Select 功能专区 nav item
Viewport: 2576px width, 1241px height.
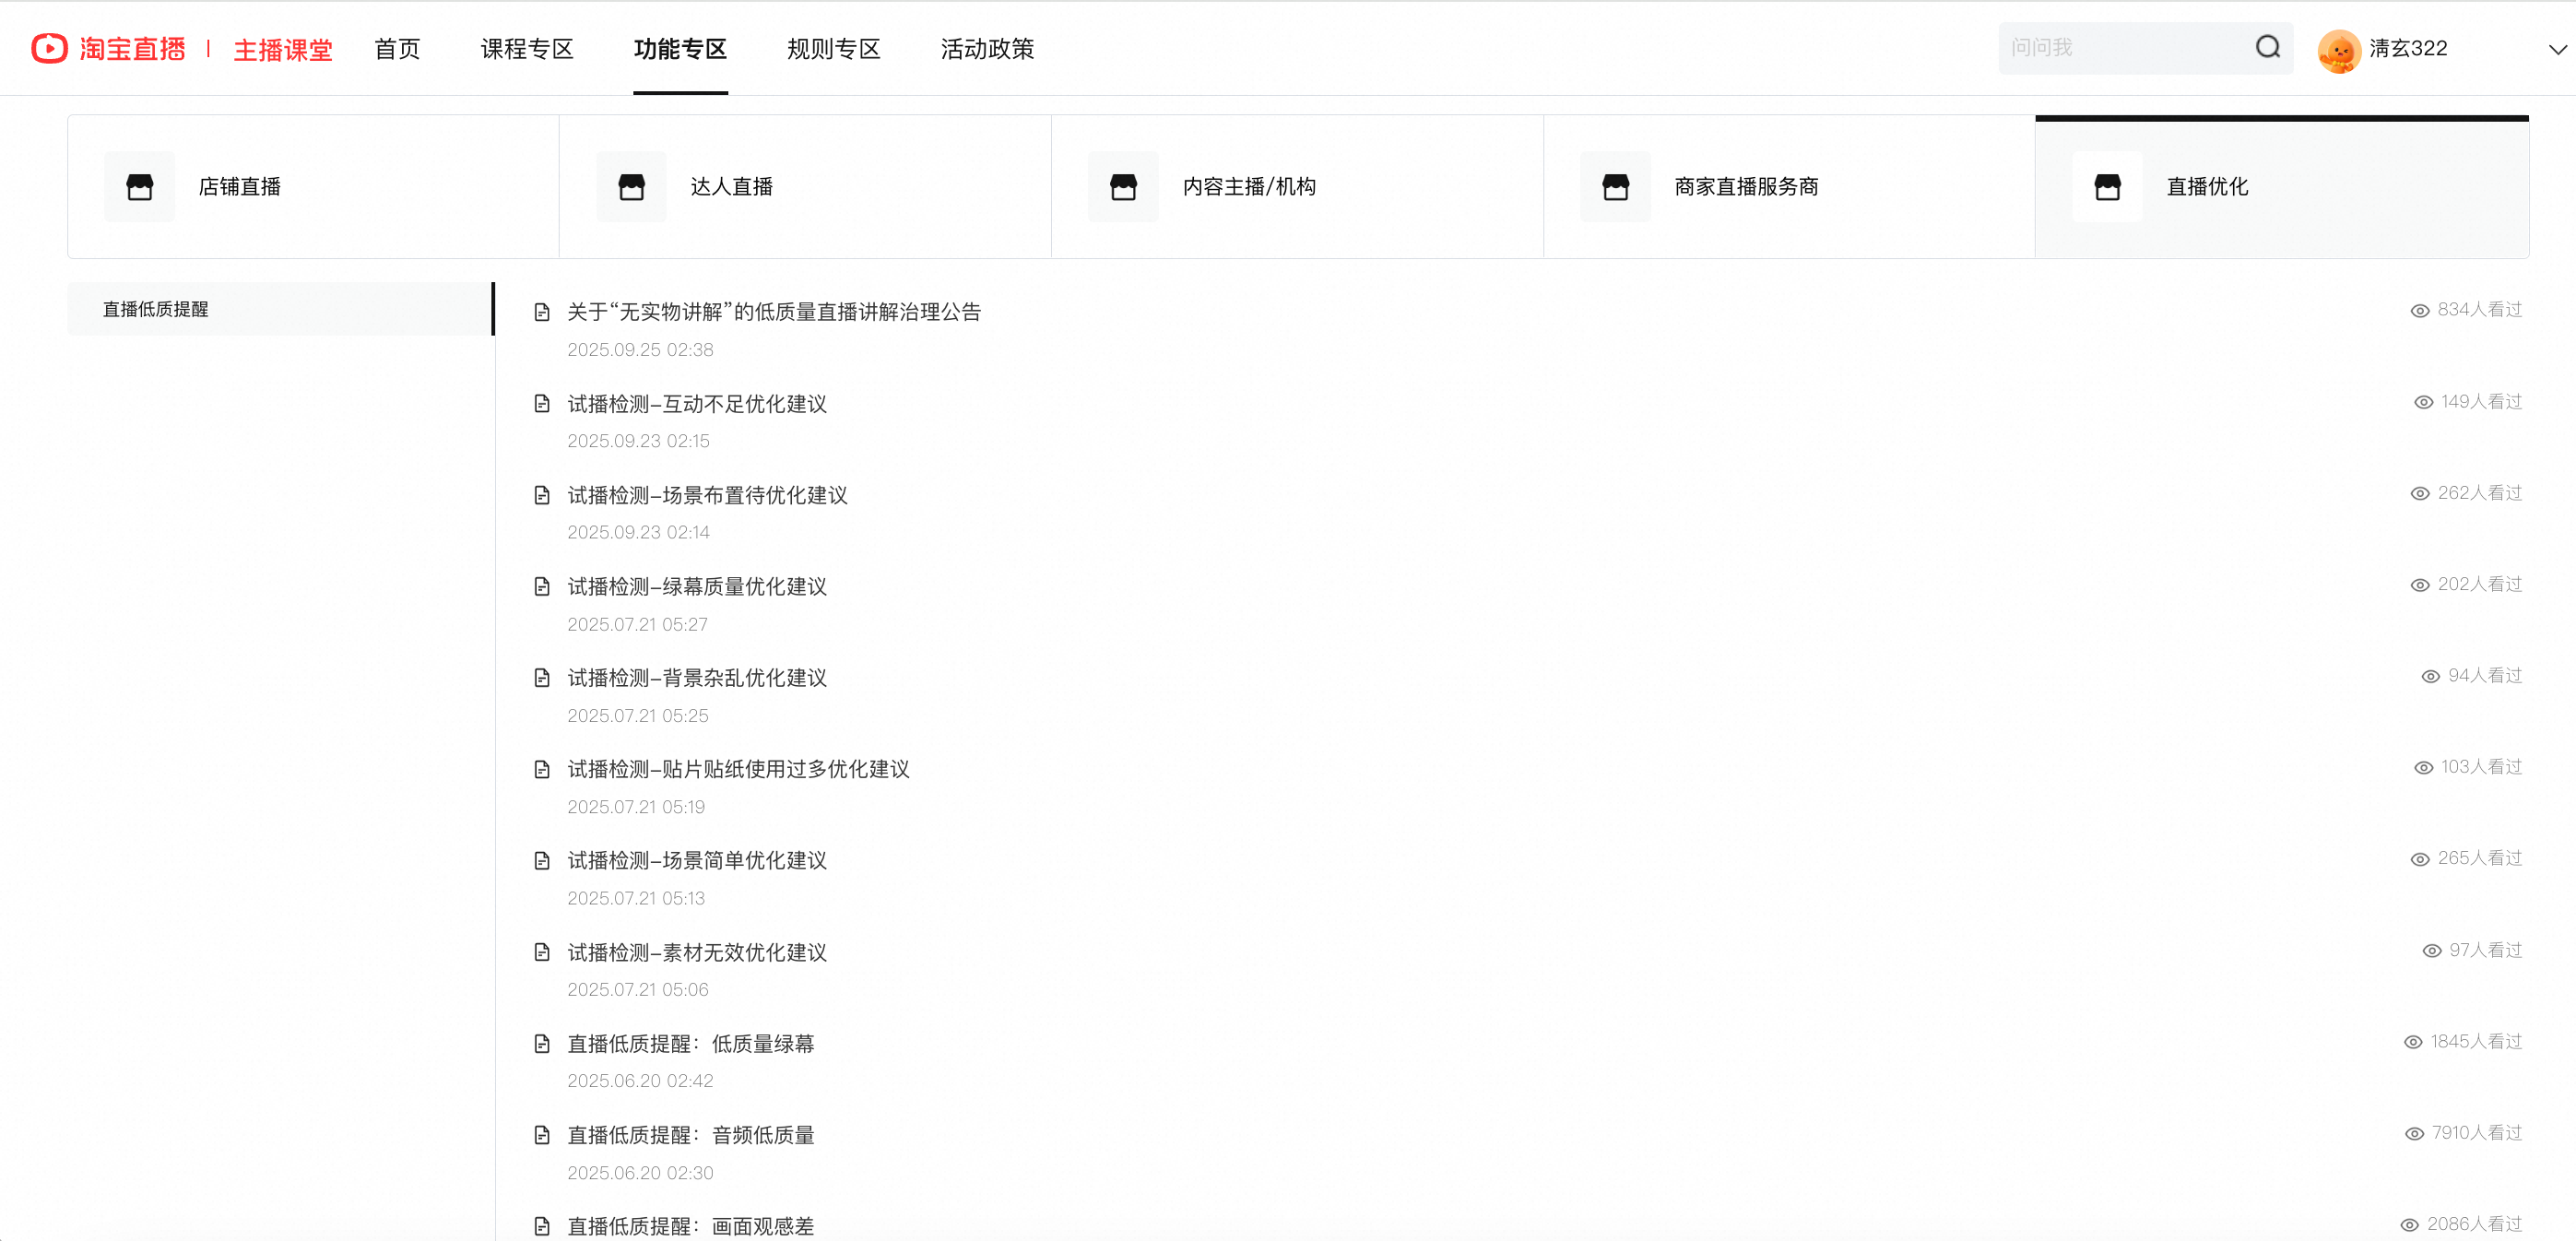(x=680, y=49)
